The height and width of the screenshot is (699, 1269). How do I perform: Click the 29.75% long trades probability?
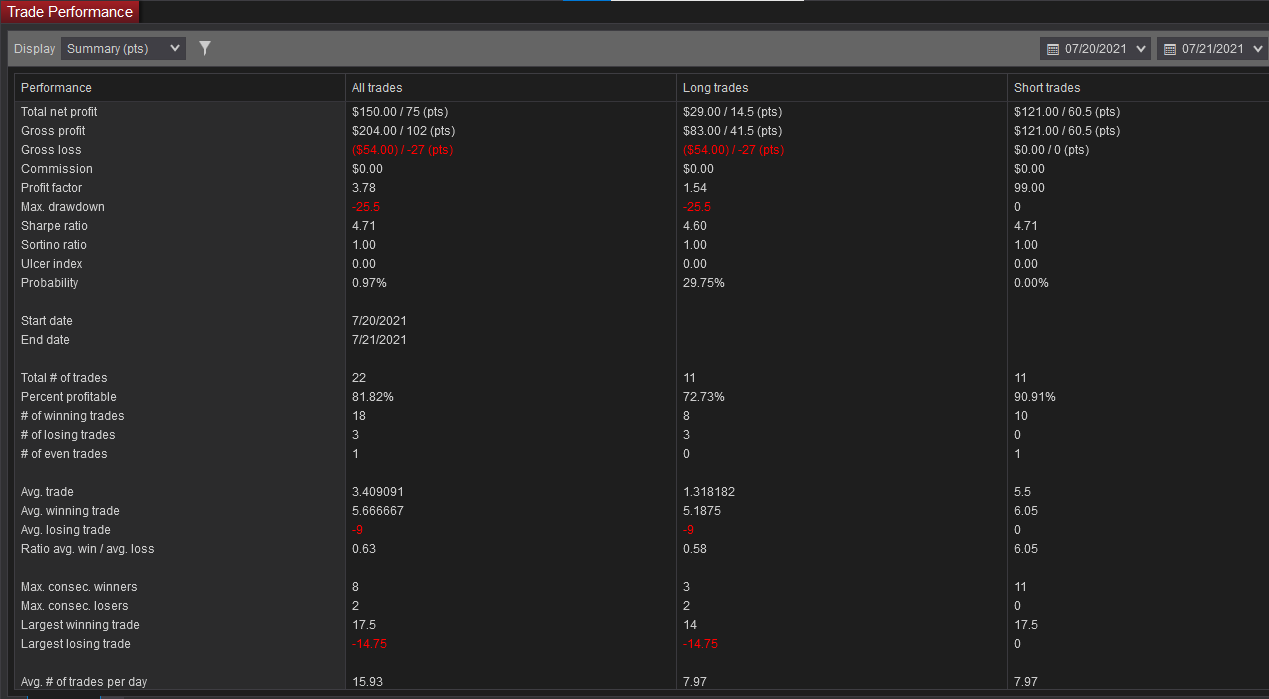(704, 283)
